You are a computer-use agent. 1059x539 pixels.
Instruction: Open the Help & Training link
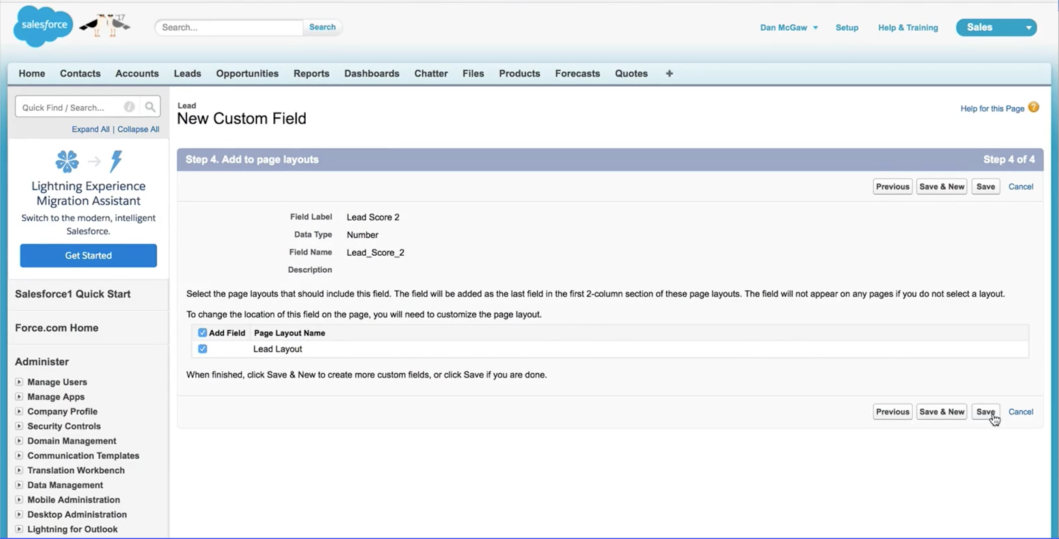click(908, 28)
